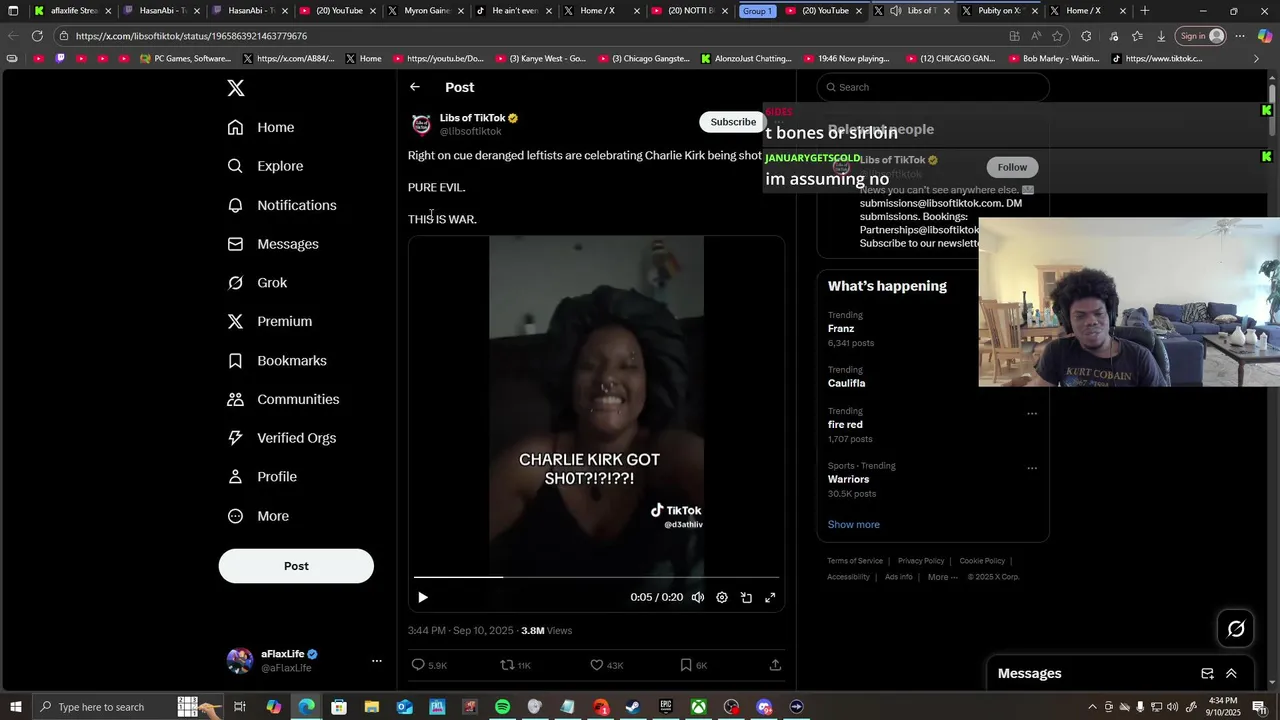This screenshot has width=1280, height=720.
Task: Expand the More footer menu
Action: (x=942, y=577)
